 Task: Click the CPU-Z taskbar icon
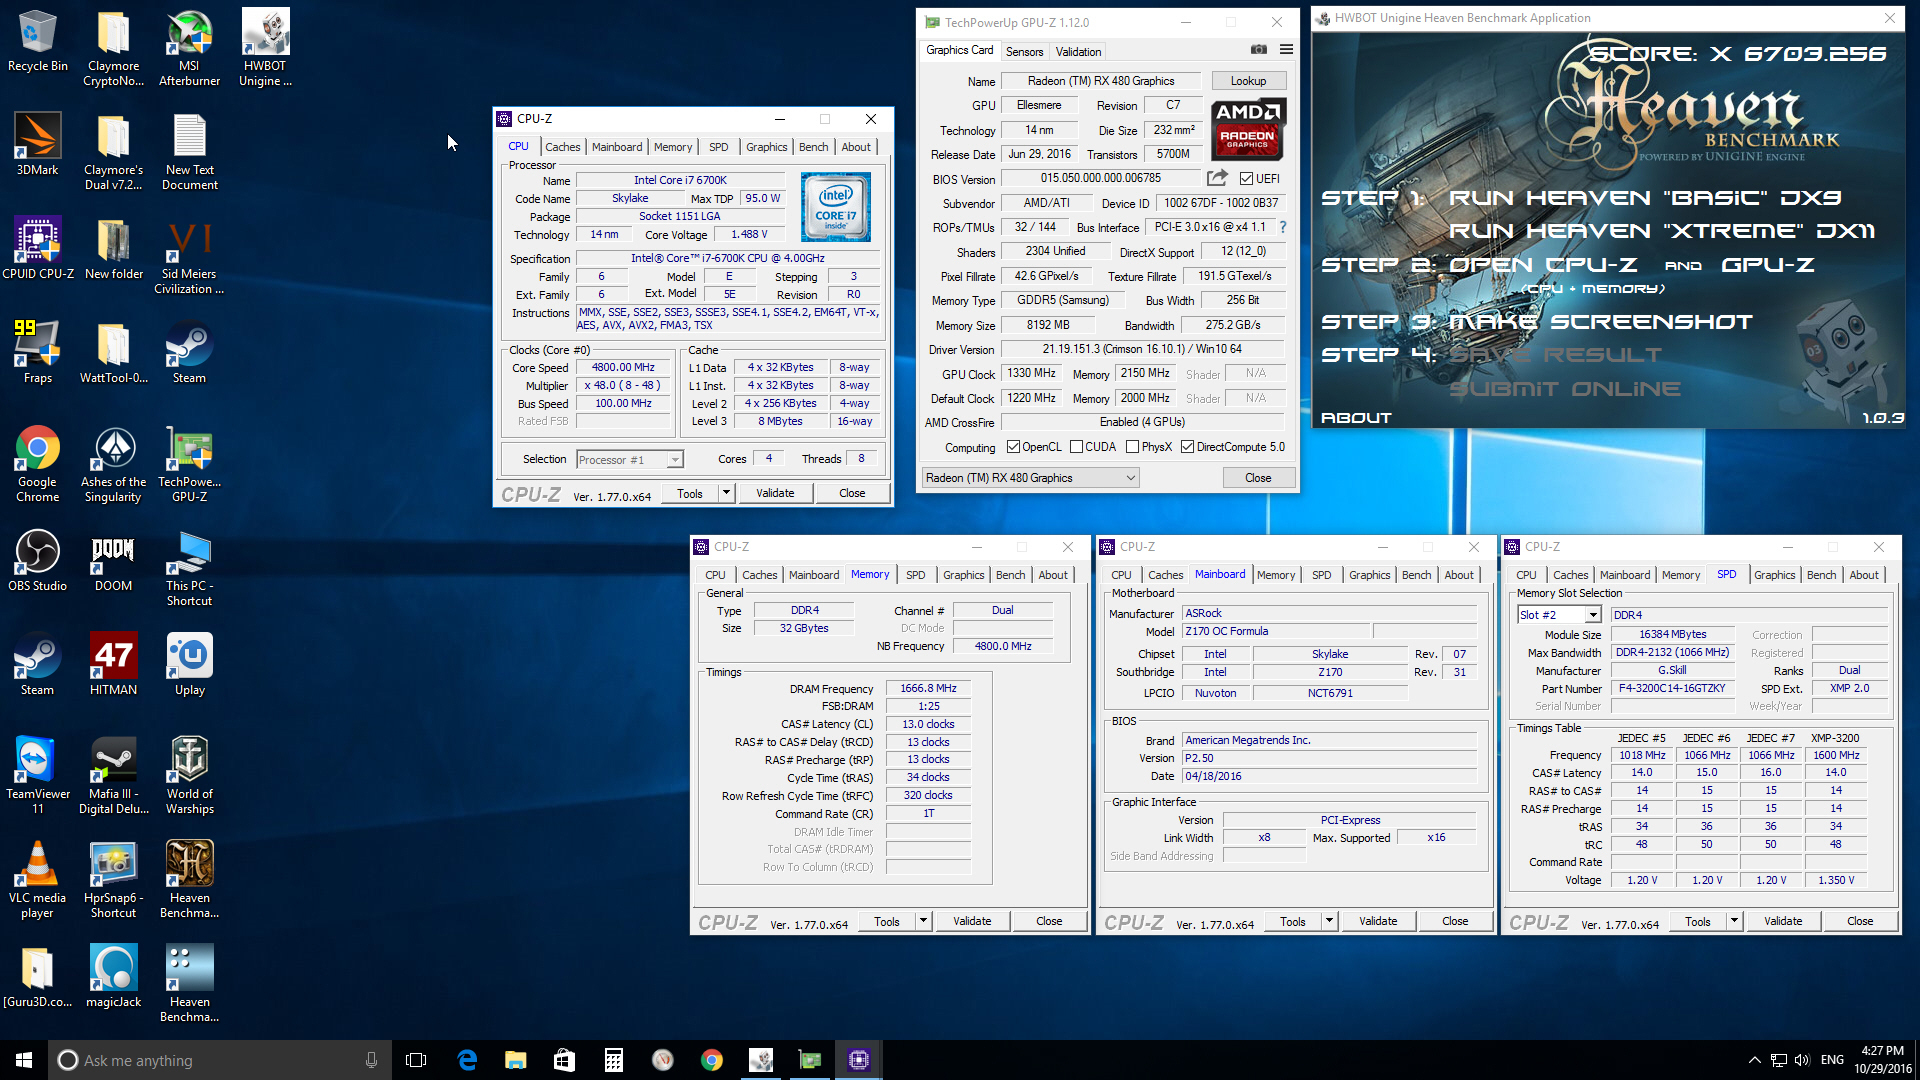point(859,1060)
